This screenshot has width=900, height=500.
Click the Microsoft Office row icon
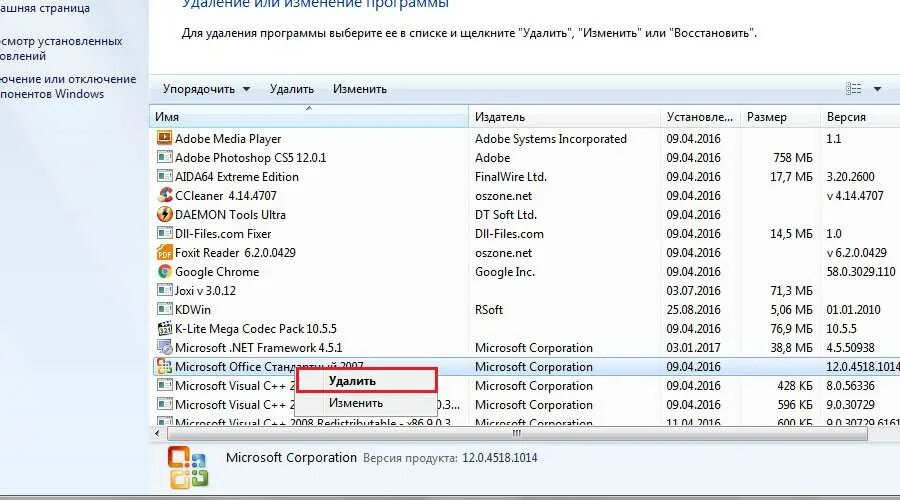pyautogui.click(x=164, y=366)
